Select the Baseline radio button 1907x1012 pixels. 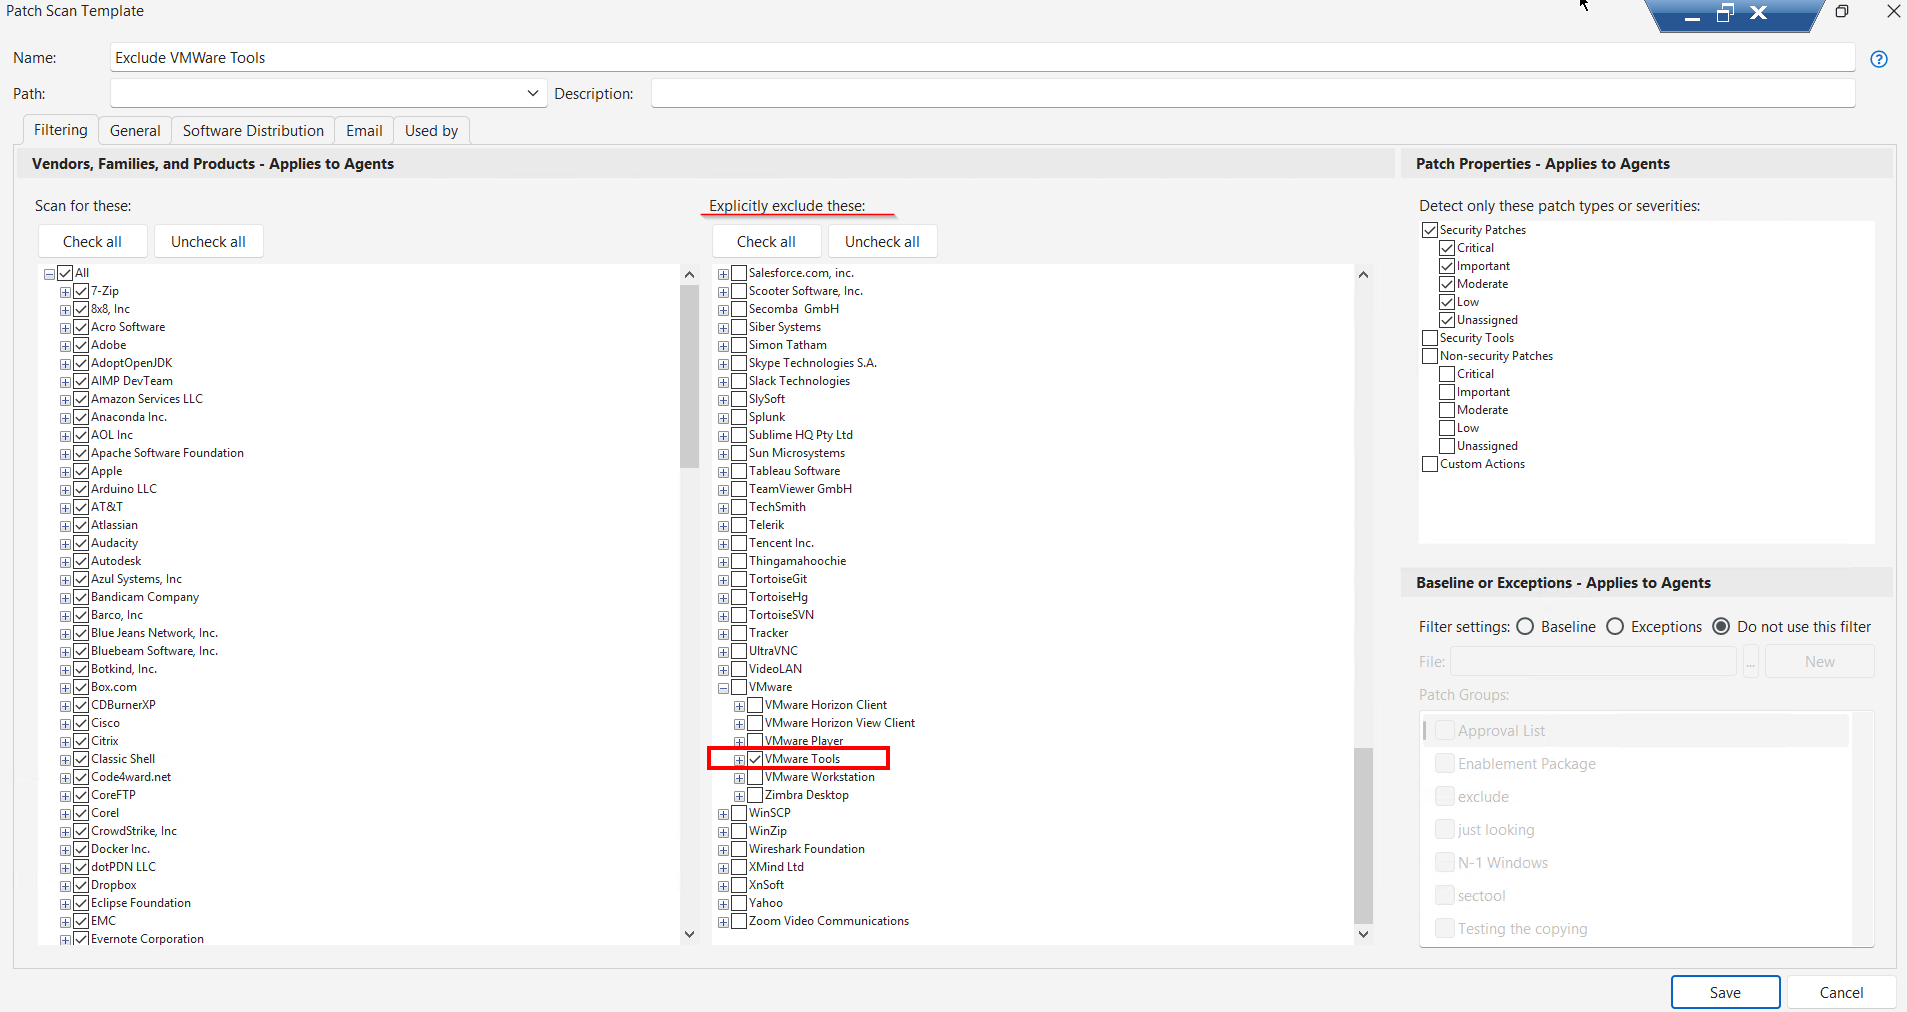pos(1525,627)
